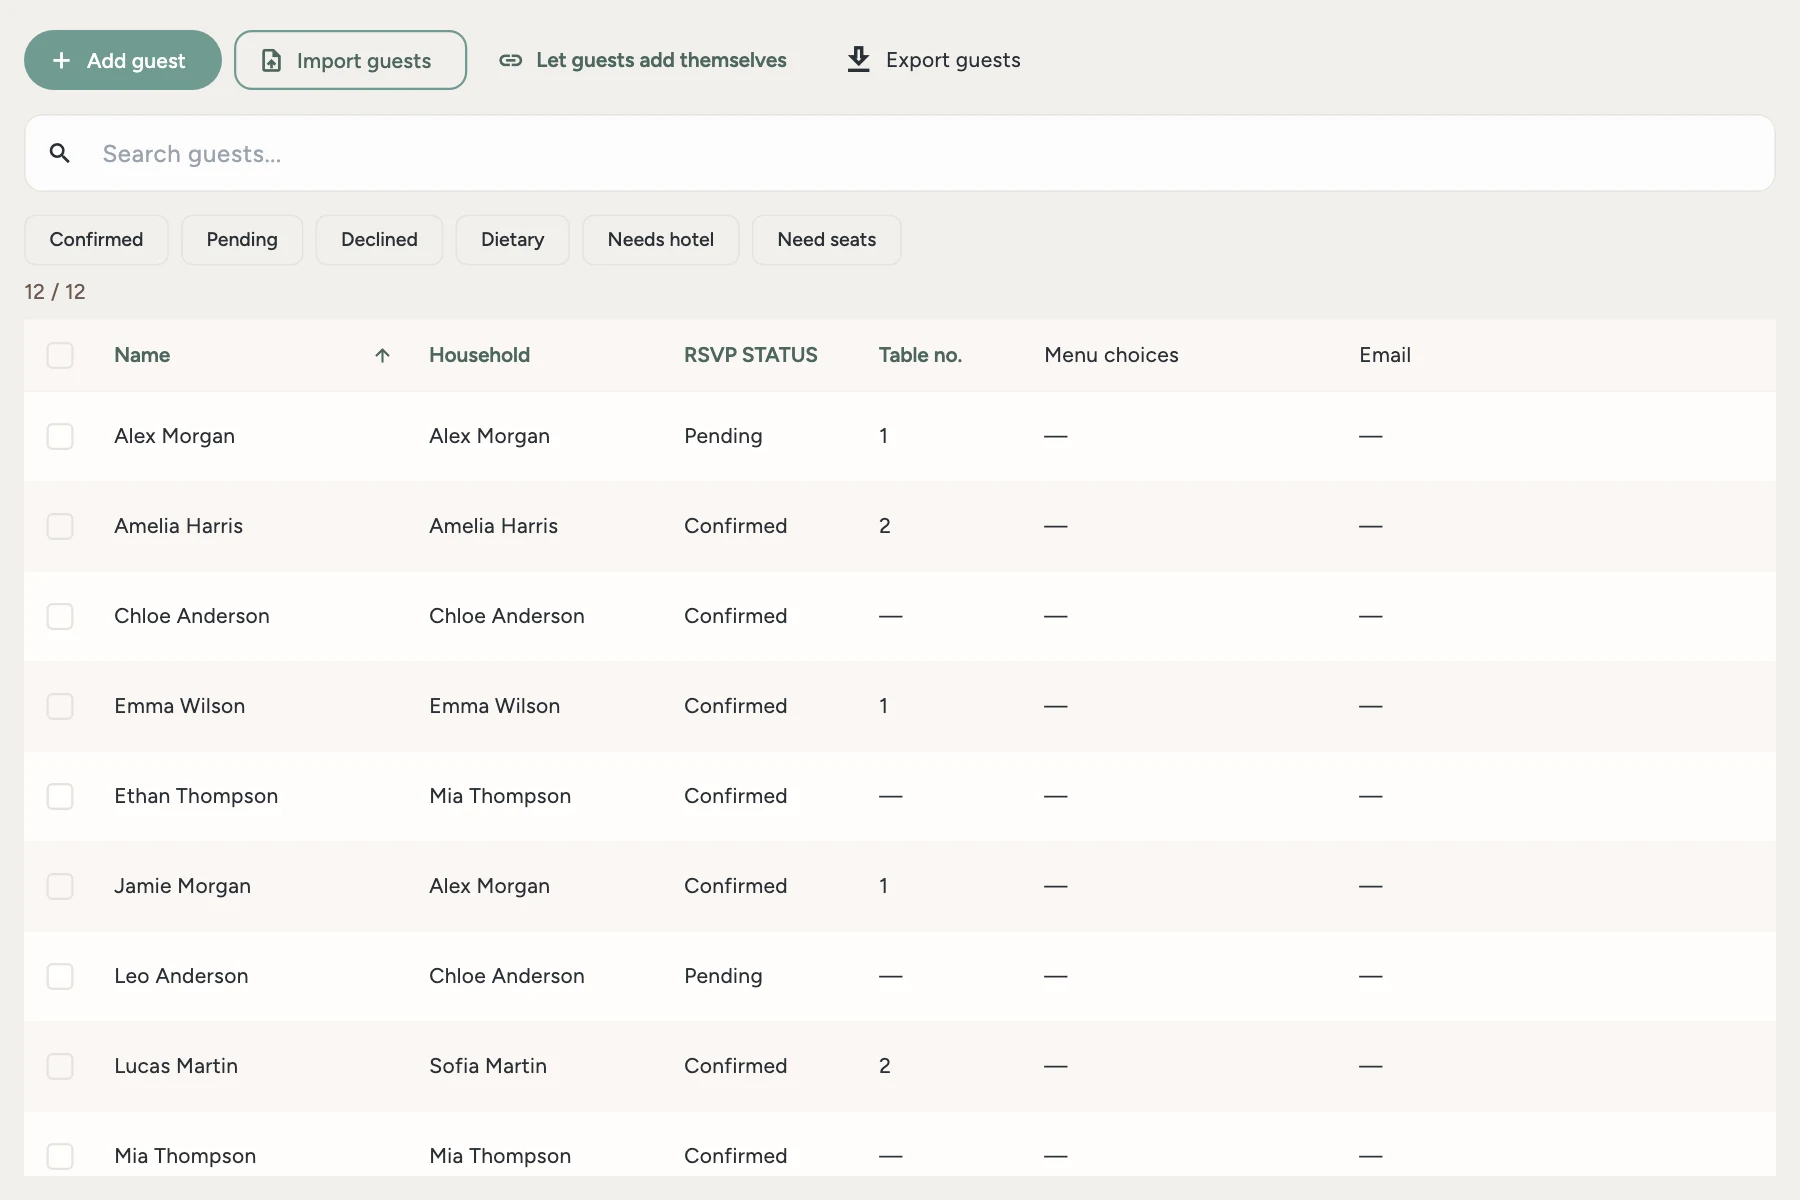The height and width of the screenshot is (1200, 1800).
Task: Click Emma Wilson's table number 1
Action: point(883,706)
